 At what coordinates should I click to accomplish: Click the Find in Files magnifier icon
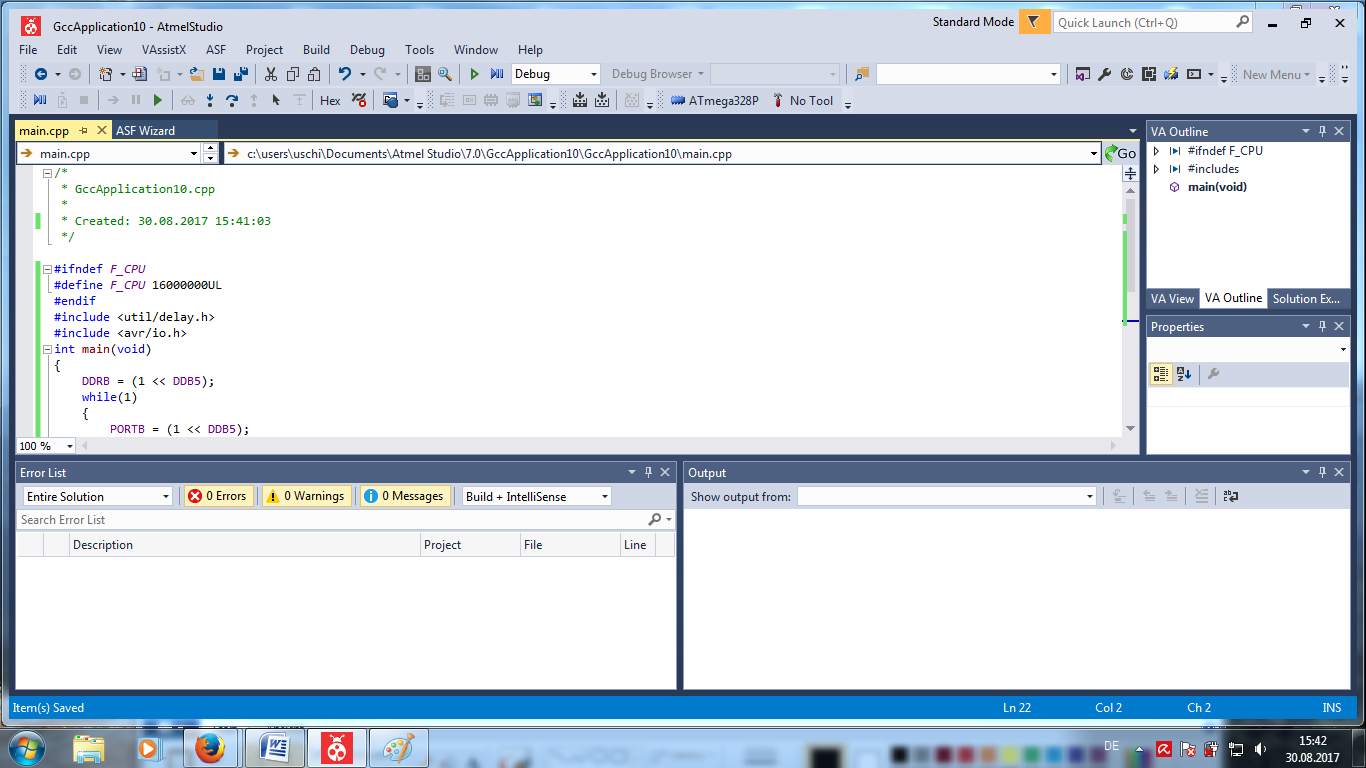pos(445,74)
